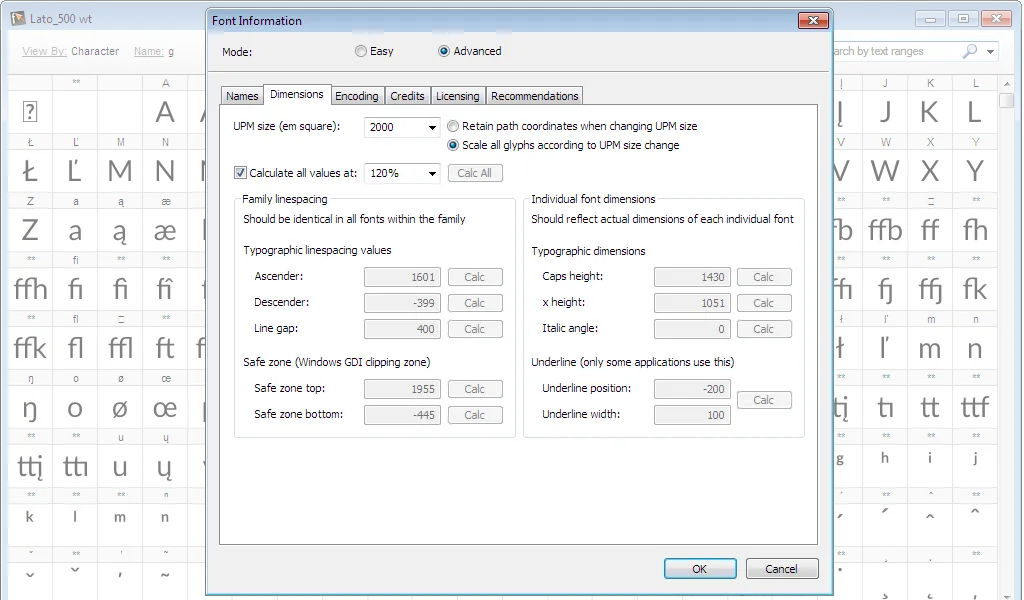The height and width of the screenshot is (600, 1024).
Task: Click Calc next to Italic angle
Action: coord(764,329)
